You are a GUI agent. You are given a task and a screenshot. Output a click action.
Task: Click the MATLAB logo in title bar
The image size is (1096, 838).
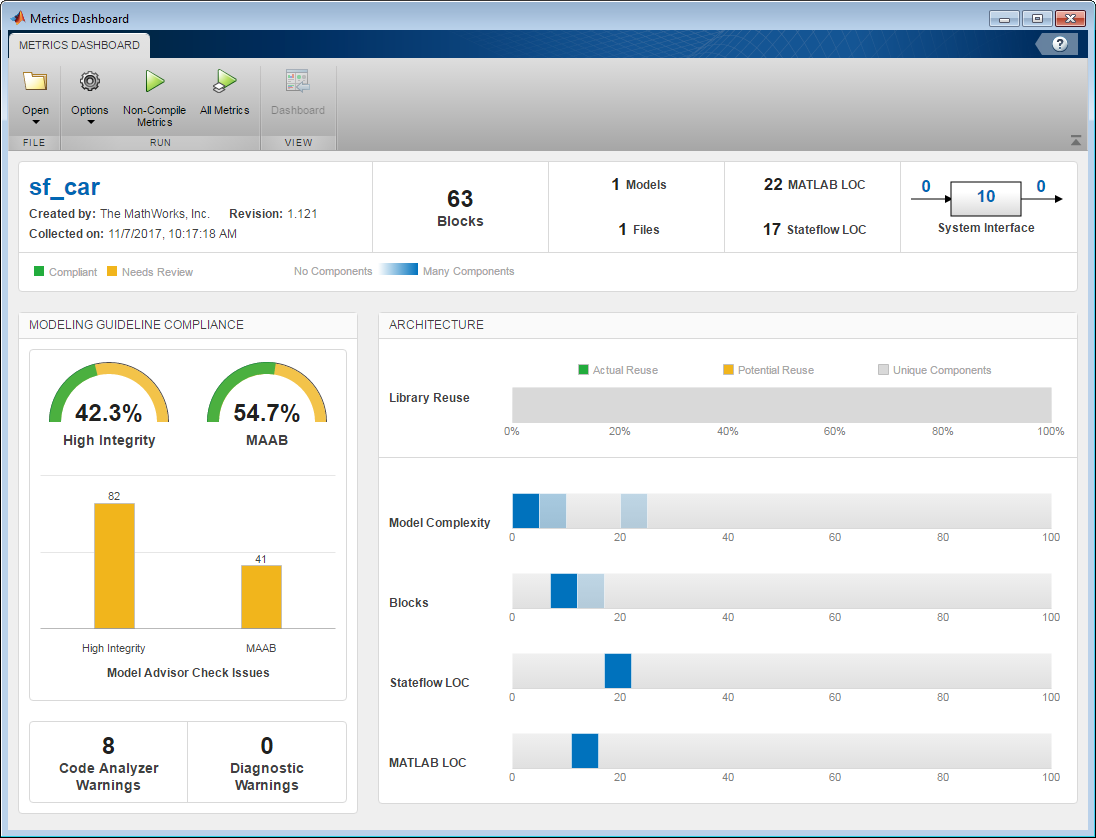click(x=17, y=18)
